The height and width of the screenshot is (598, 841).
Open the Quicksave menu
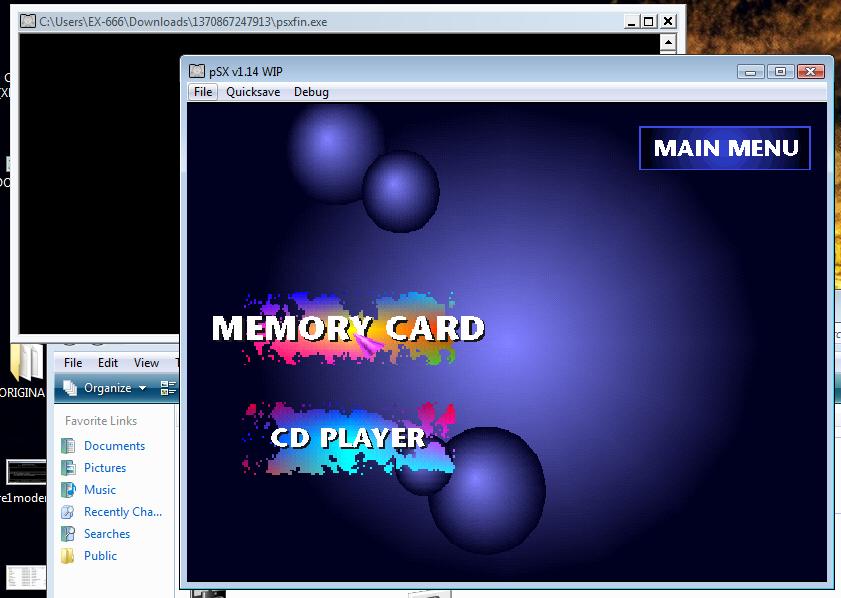[x=253, y=92]
